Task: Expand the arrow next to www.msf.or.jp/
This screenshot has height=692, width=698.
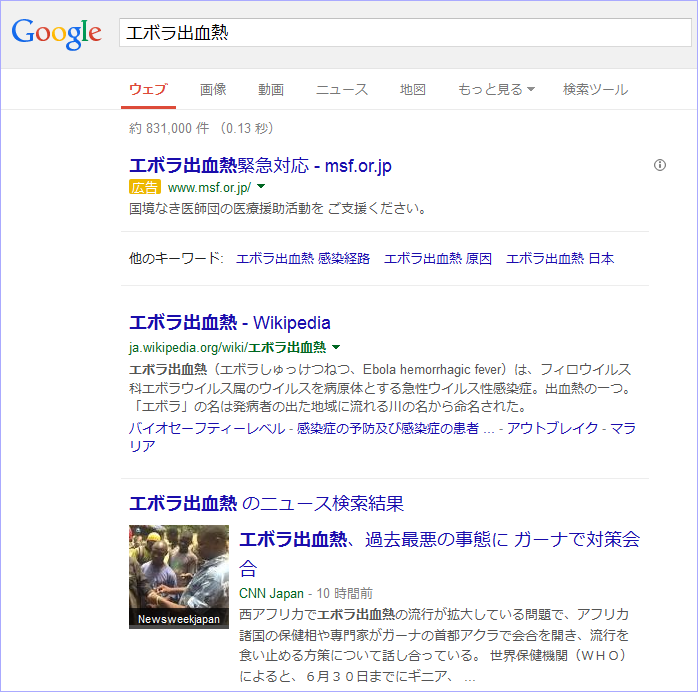Action: [261, 186]
